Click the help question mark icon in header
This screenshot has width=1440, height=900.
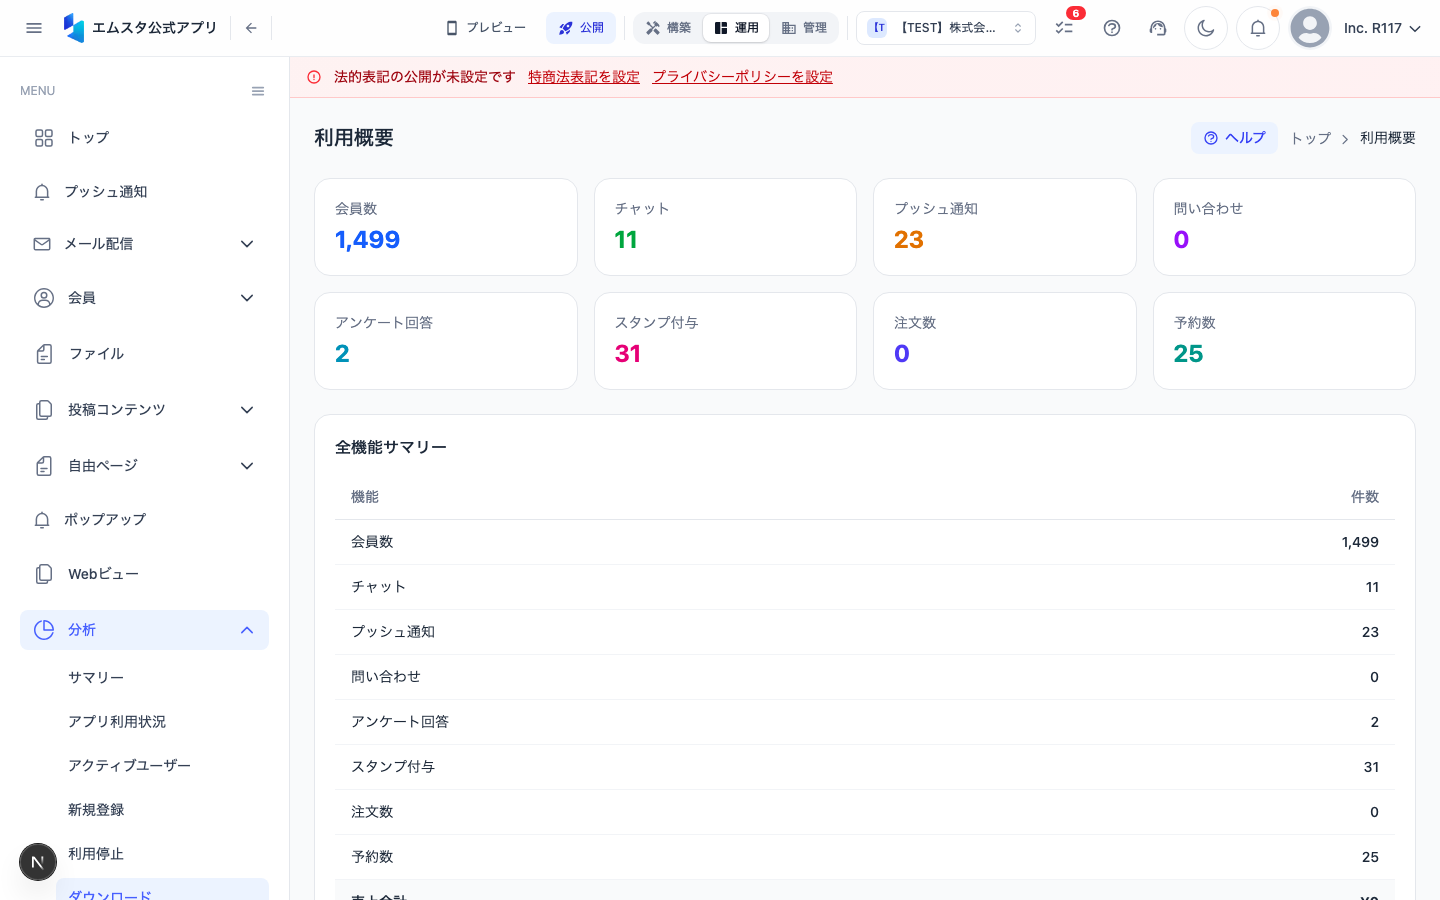pos(1112,28)
